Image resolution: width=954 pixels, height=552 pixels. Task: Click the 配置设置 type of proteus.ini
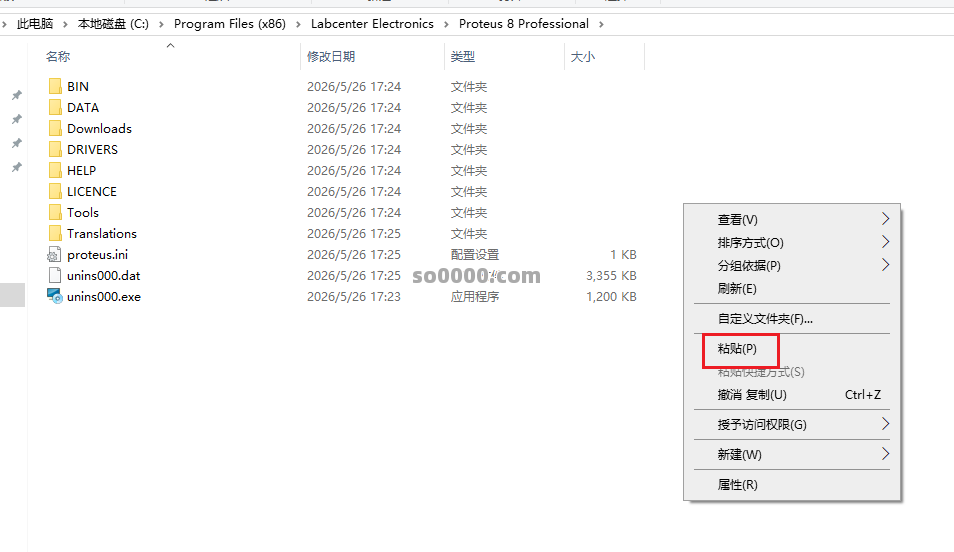[x=475, y=254]
